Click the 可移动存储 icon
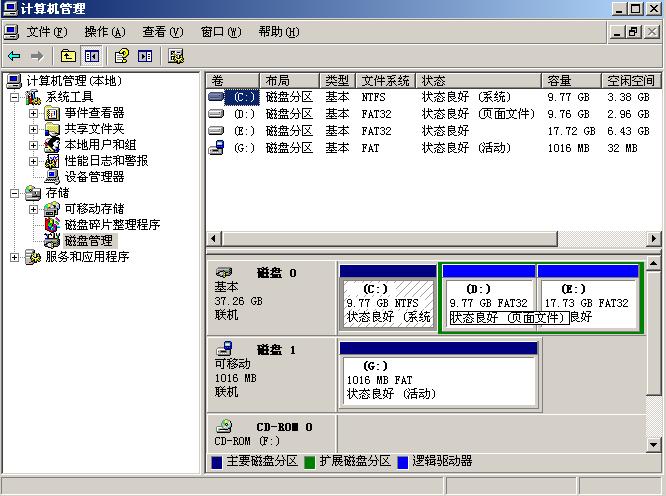 52,209
